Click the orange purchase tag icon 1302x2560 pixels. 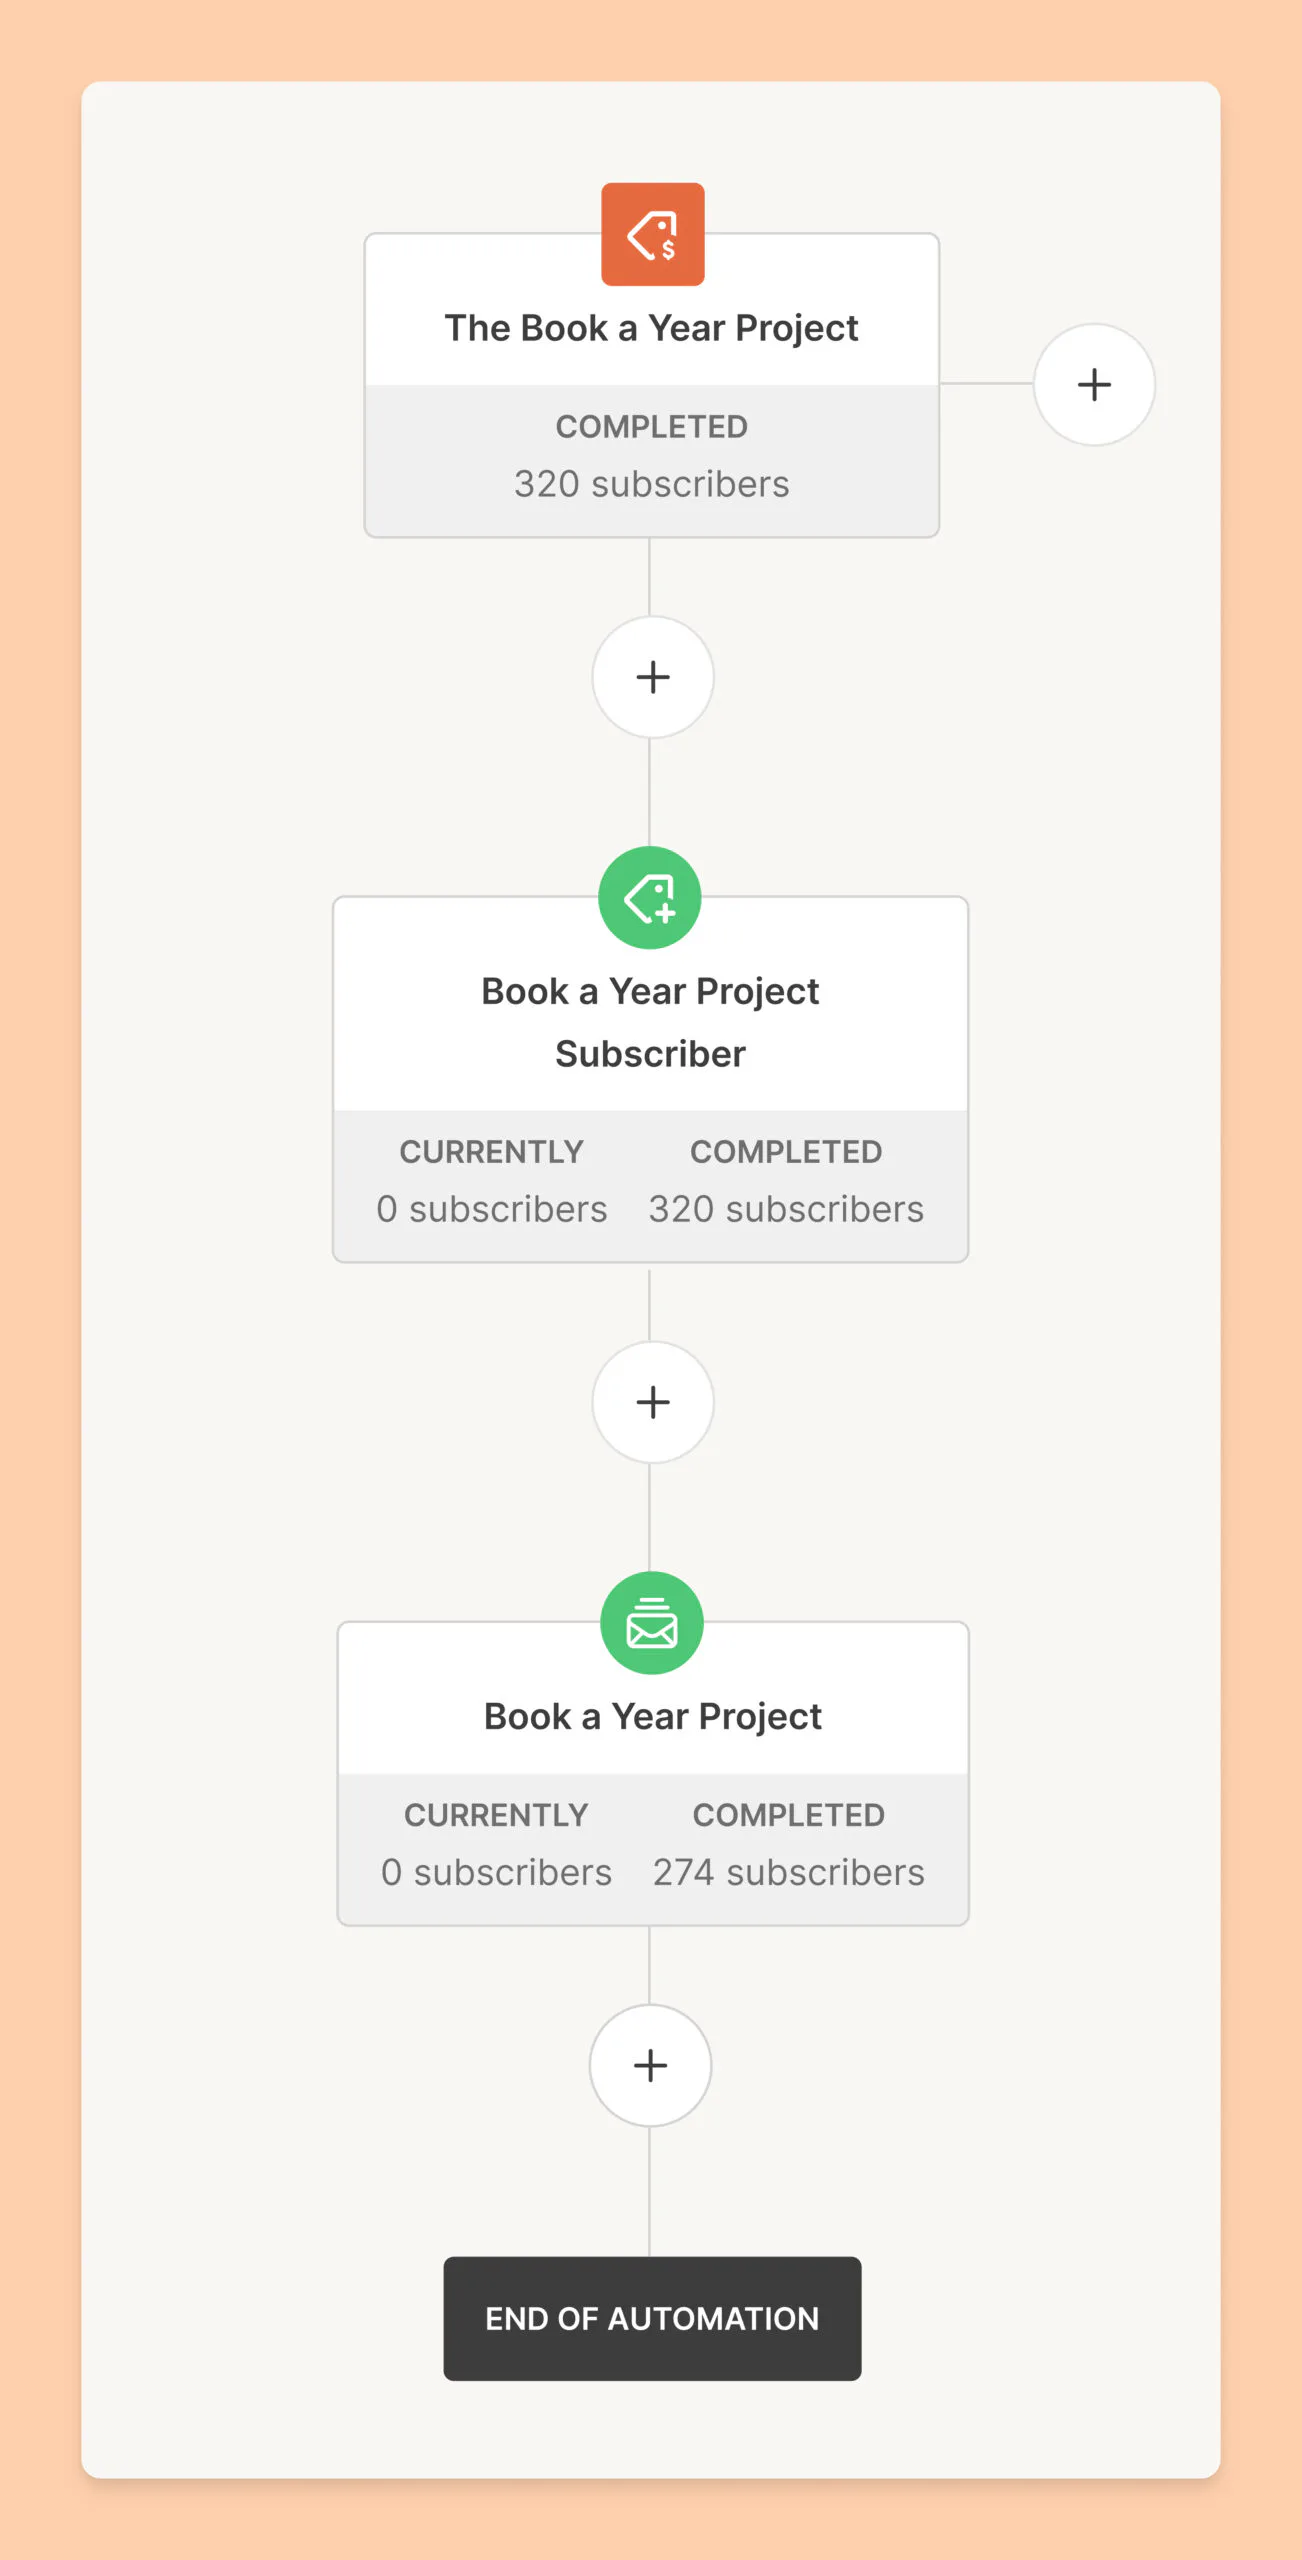652,235
